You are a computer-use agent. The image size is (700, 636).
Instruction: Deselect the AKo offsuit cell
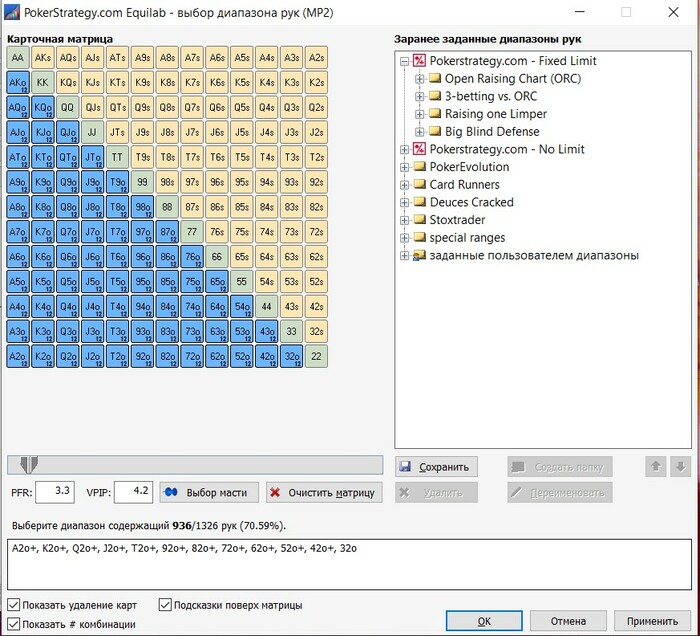18,83
